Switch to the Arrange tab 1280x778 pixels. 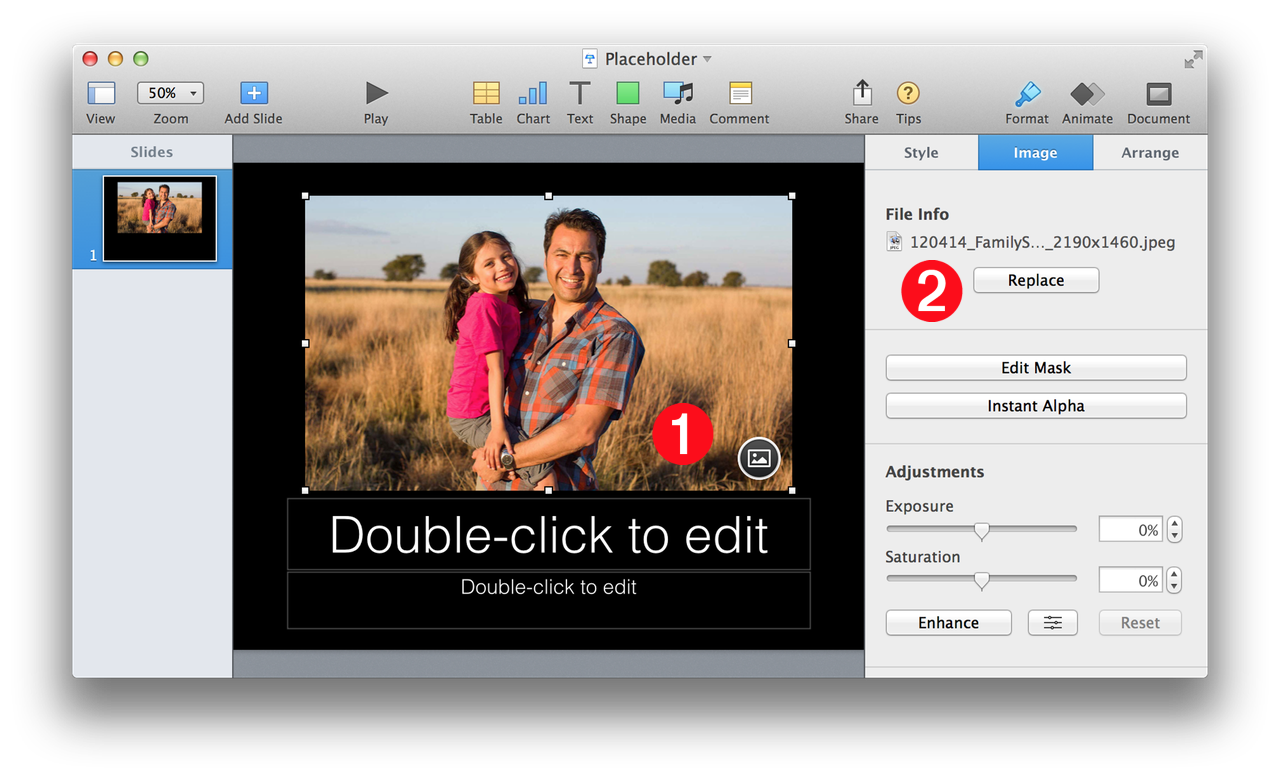click(1150, 153)
